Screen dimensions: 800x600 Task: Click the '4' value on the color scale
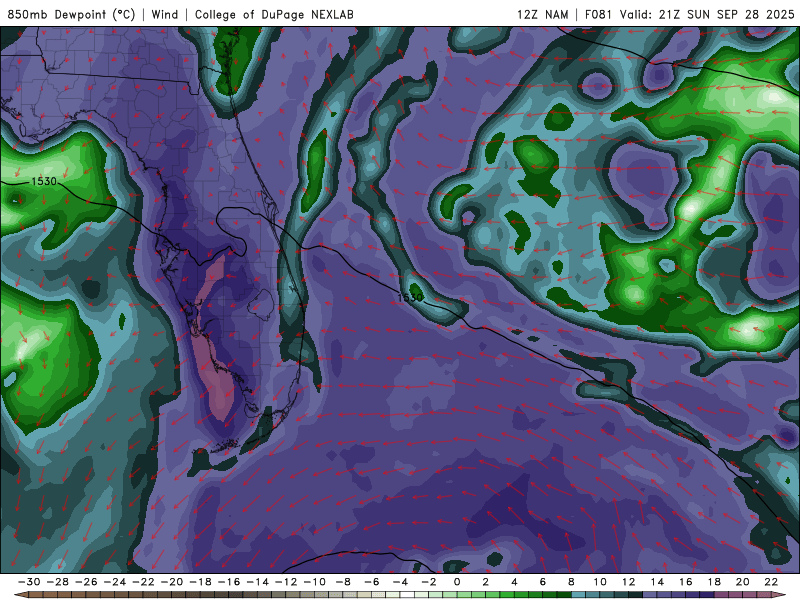point(514,582)
